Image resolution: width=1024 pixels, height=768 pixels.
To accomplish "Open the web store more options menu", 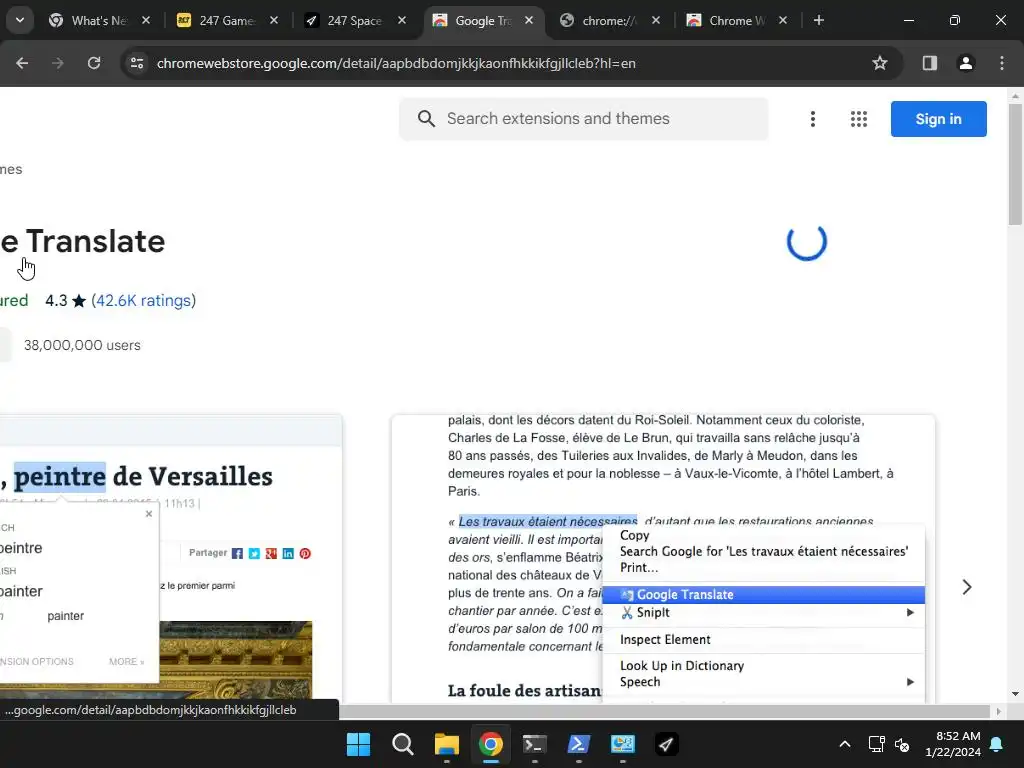I will pos(812,119).
